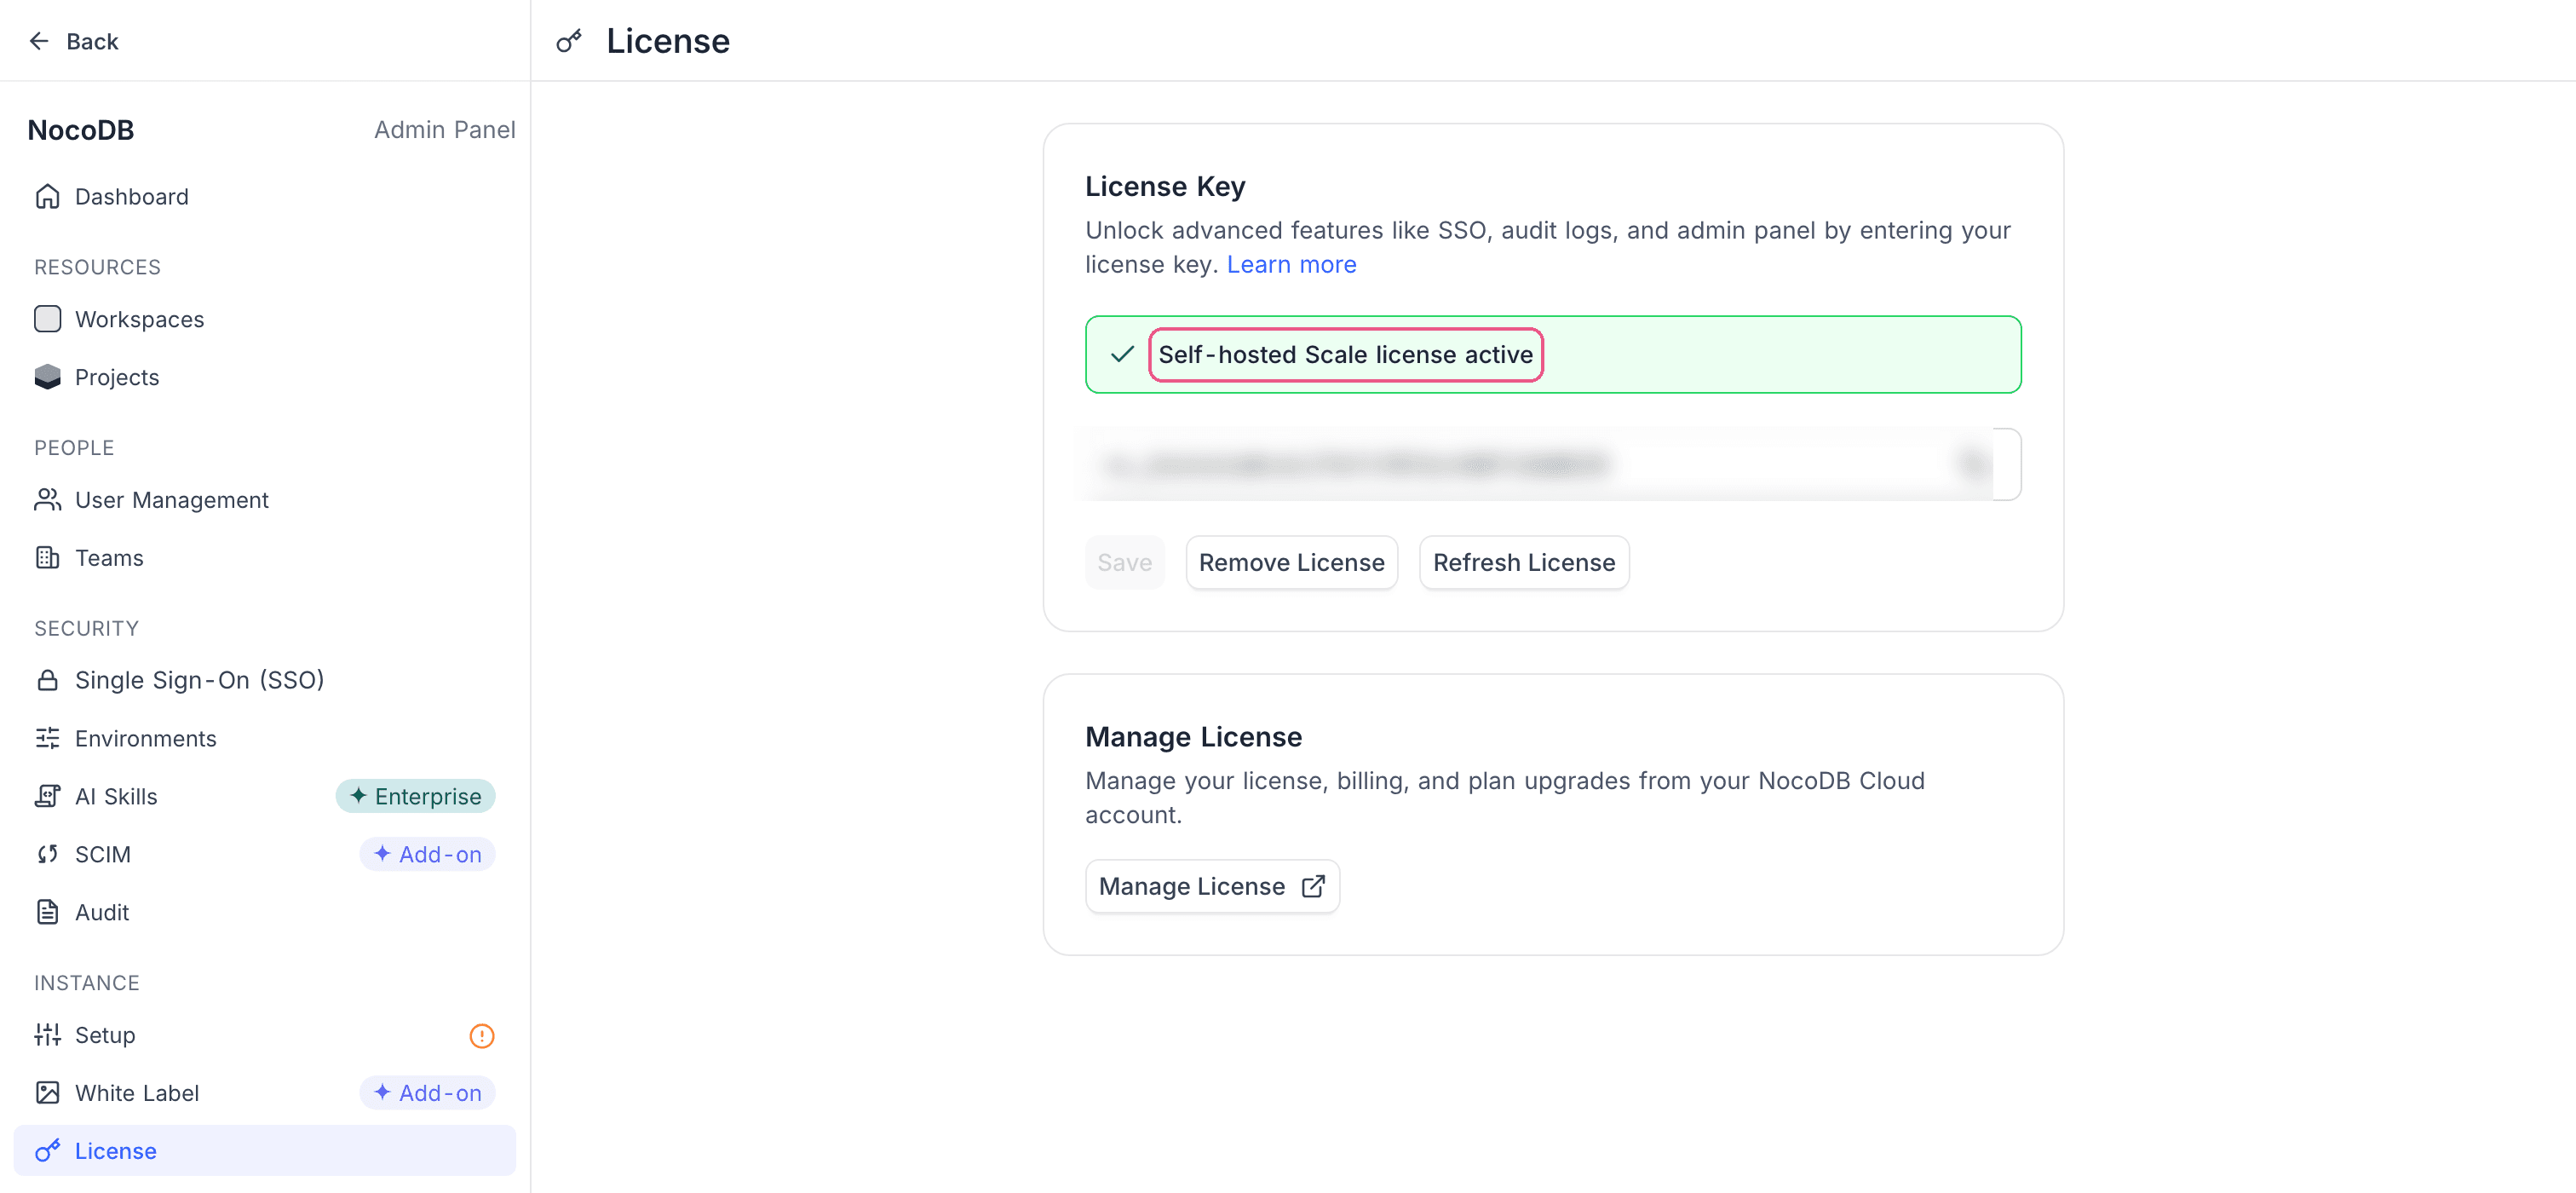Viewport: 2576px width, 1193px height.
Task: Navigate to the Audit page
Action: [265, 912]
